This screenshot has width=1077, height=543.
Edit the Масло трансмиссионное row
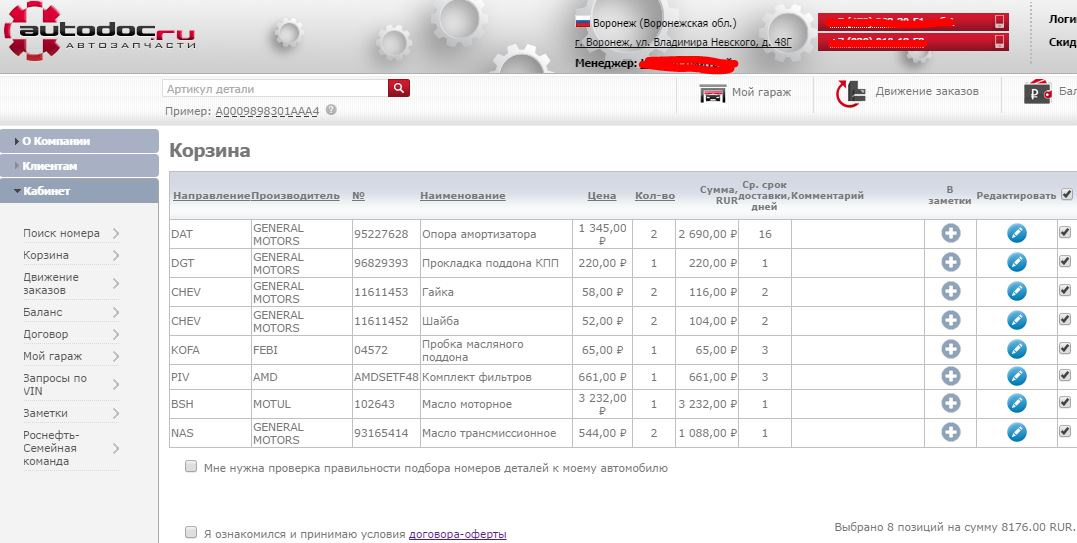click(1017, 432)
